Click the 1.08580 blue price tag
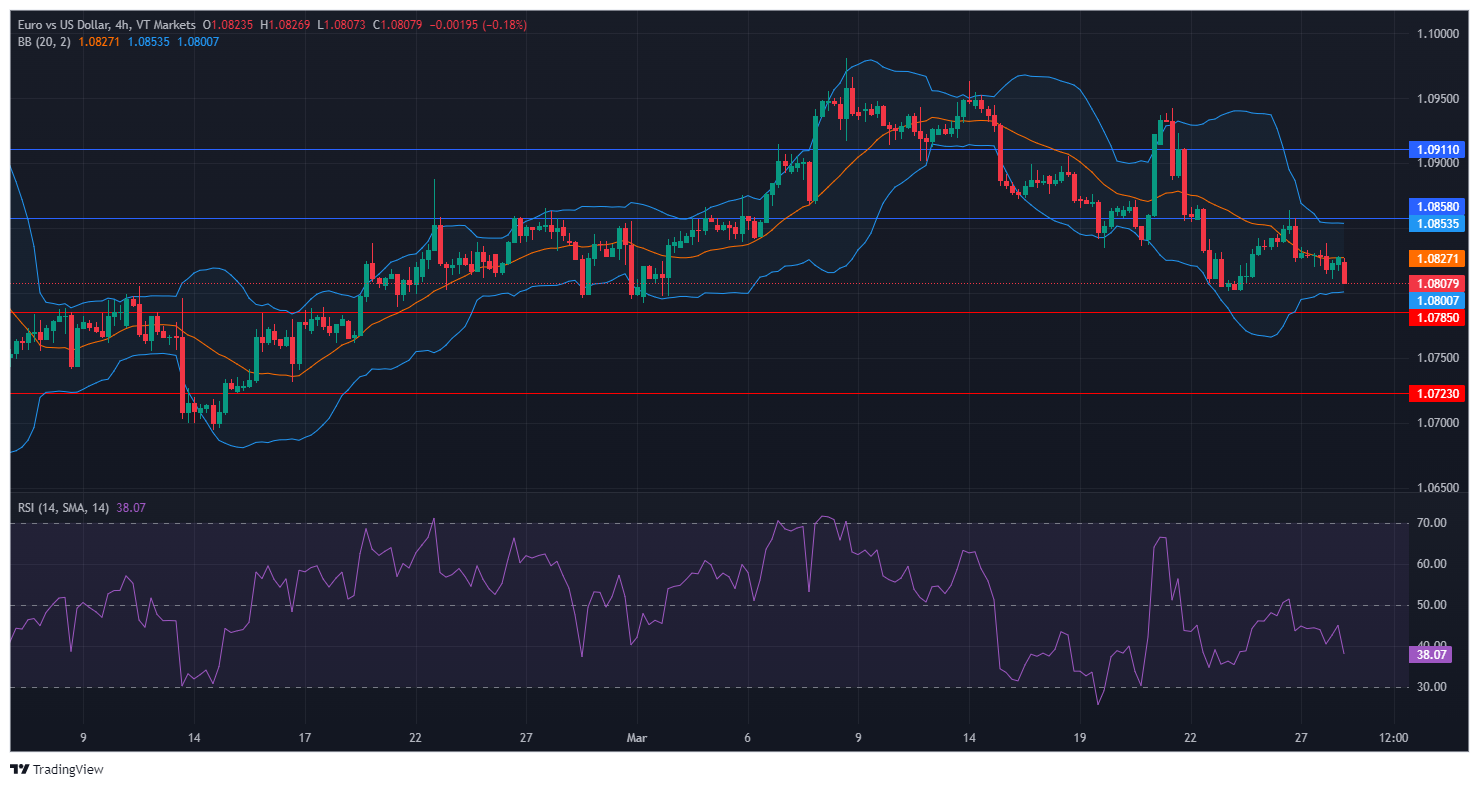This screenshot has width=1479, height=787. pos(1436,206)
